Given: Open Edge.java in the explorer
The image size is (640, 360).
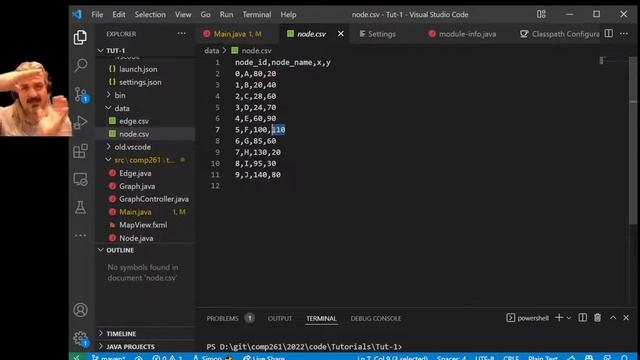Looking at the screenshot, I should [145, 173].
